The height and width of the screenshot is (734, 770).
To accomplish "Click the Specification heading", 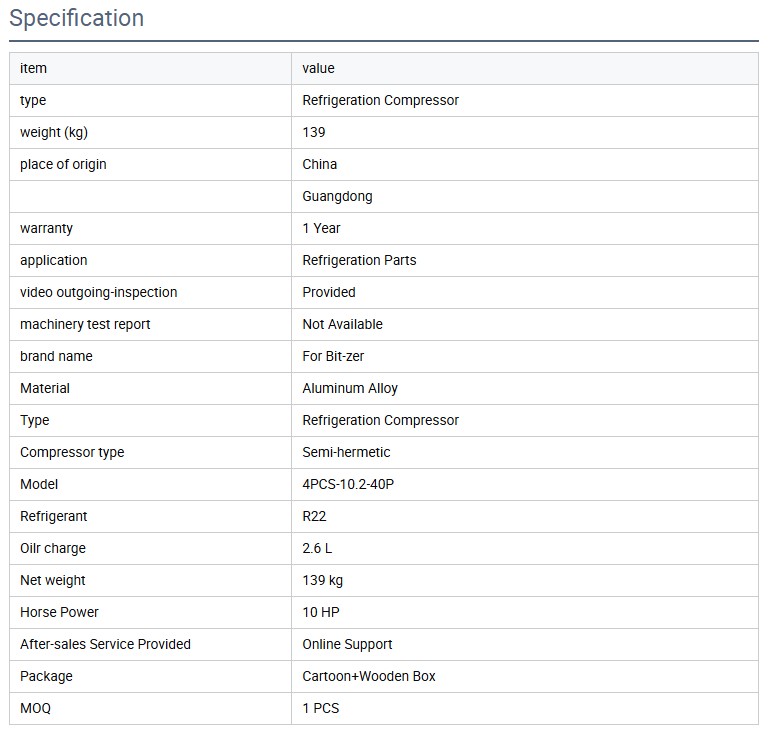I will click(76, 18).
